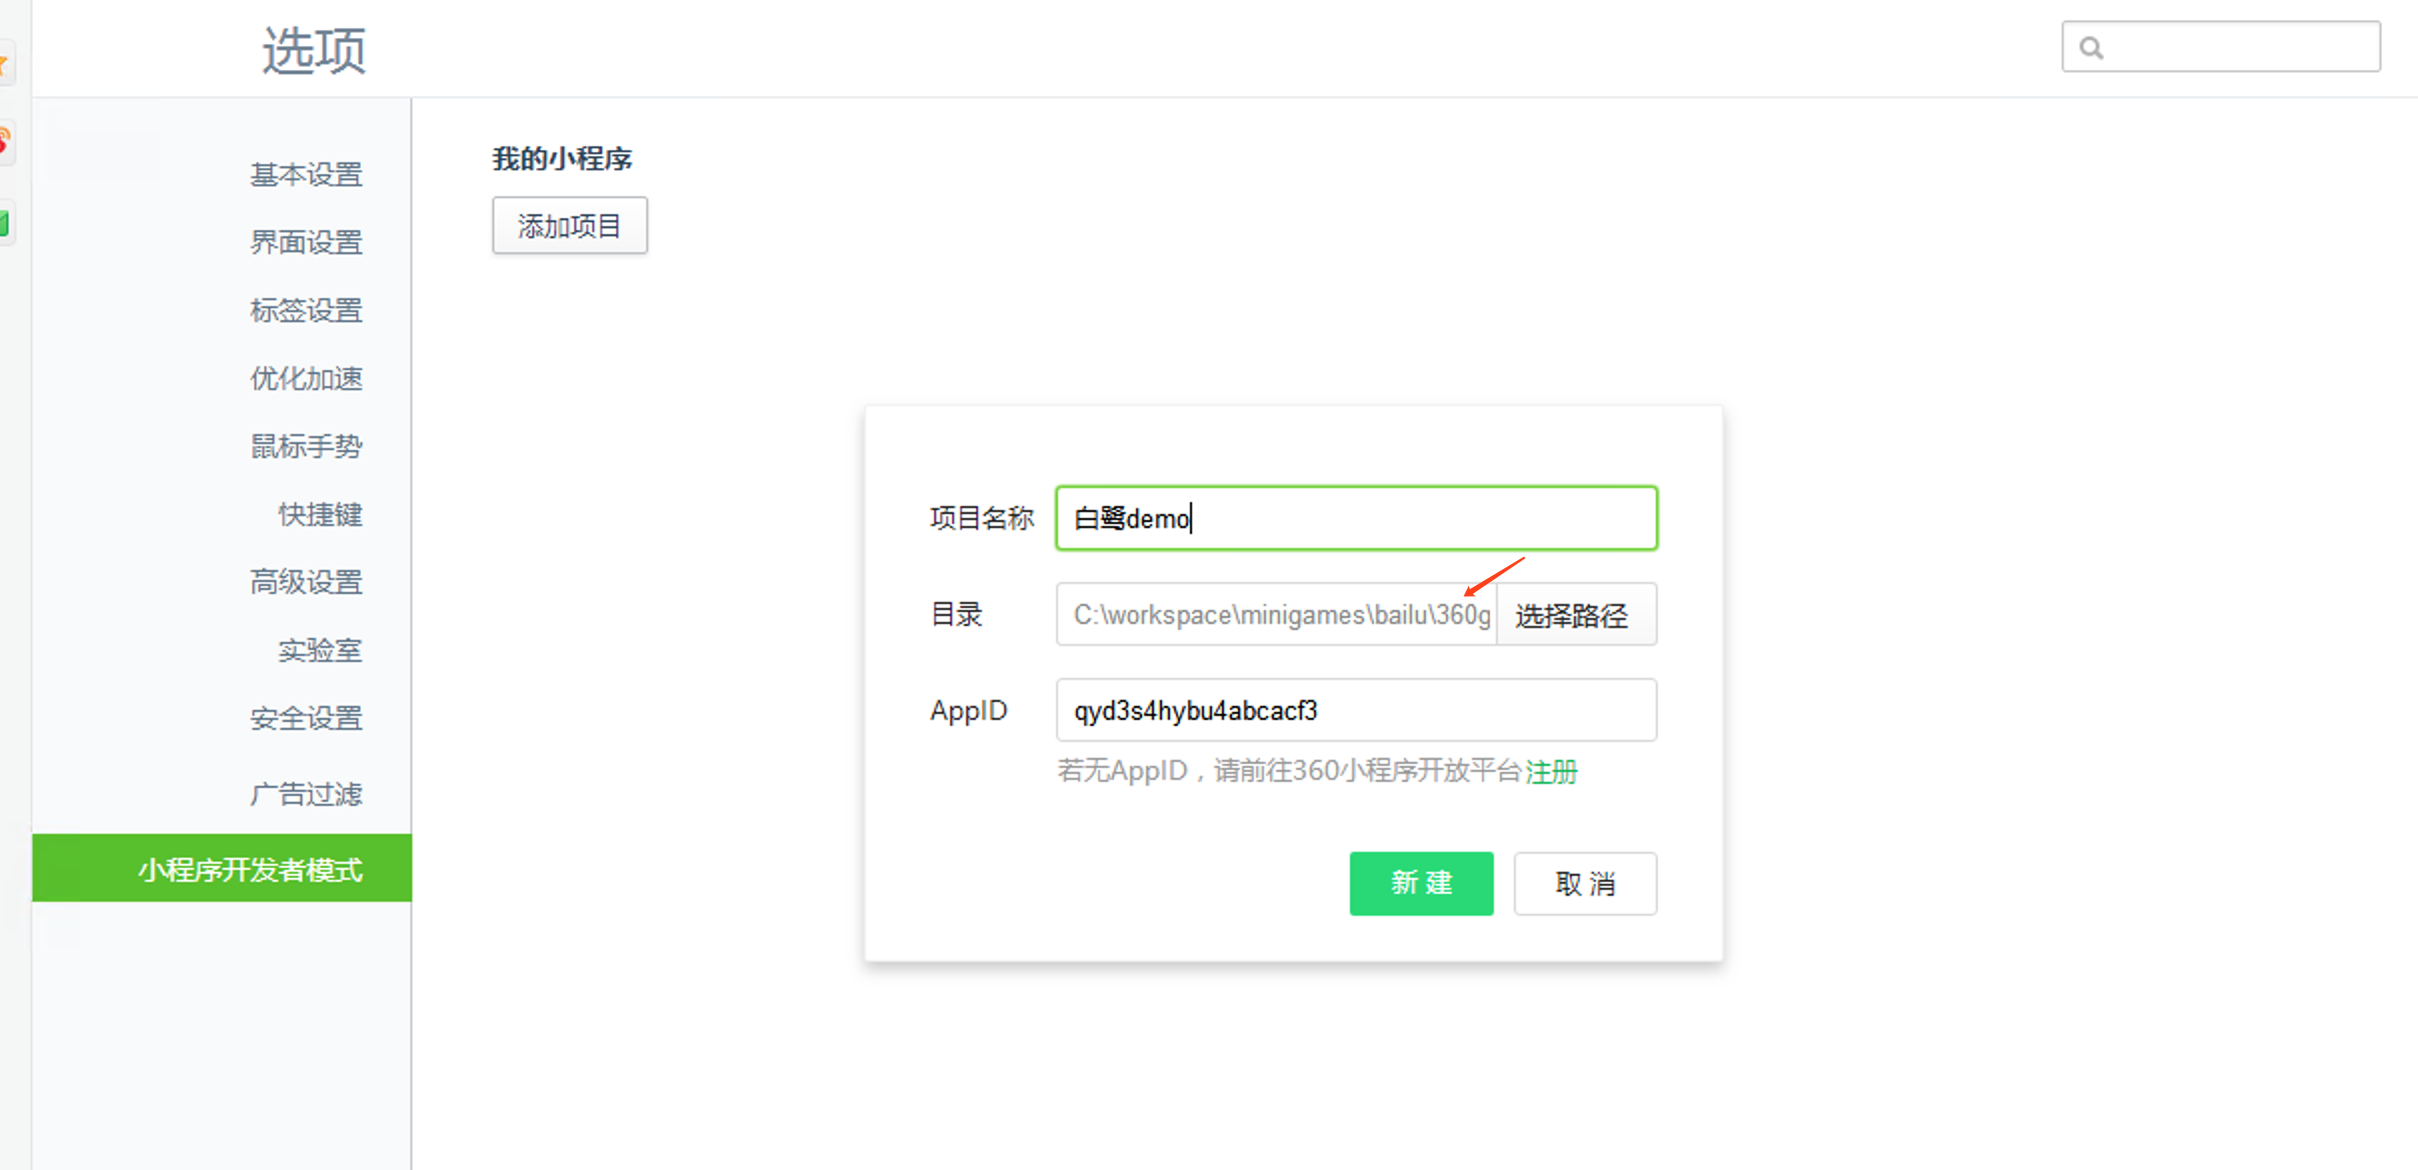Open 基本设置 settings section

coord(306,175)
